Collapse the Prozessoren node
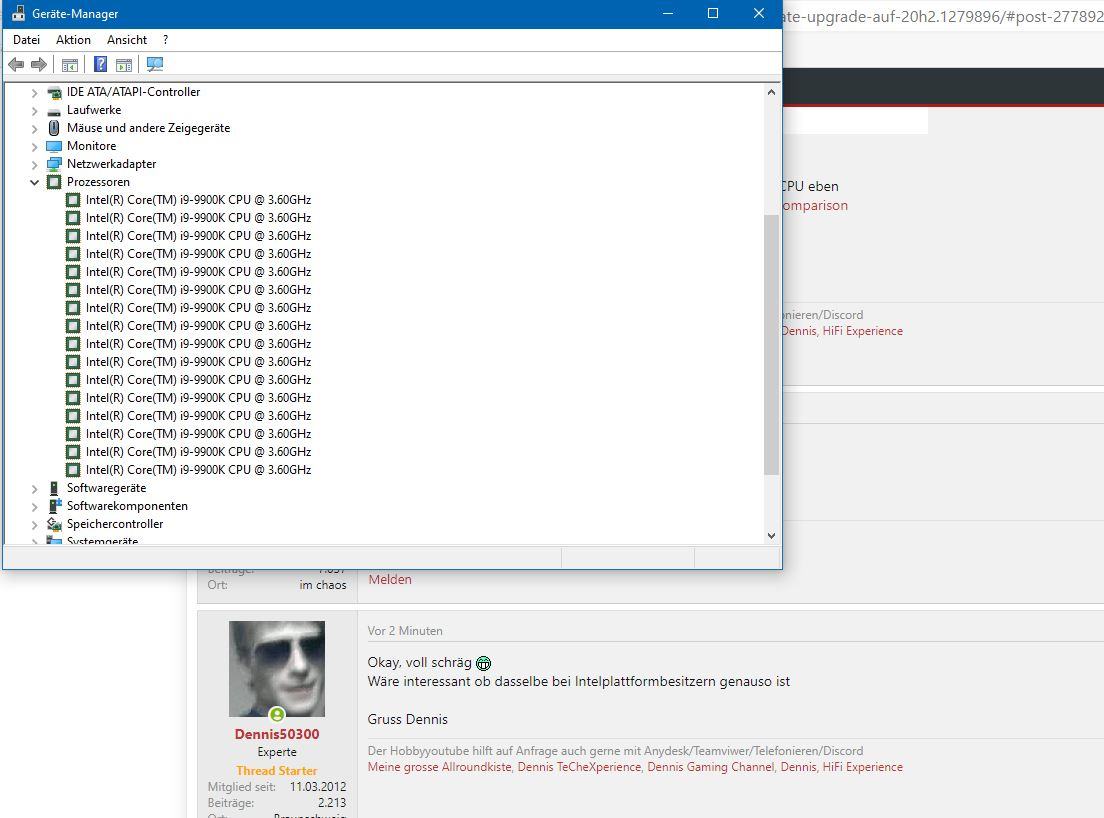The height and width of the screenshot is (818, 1104). [x=34, y=182]
